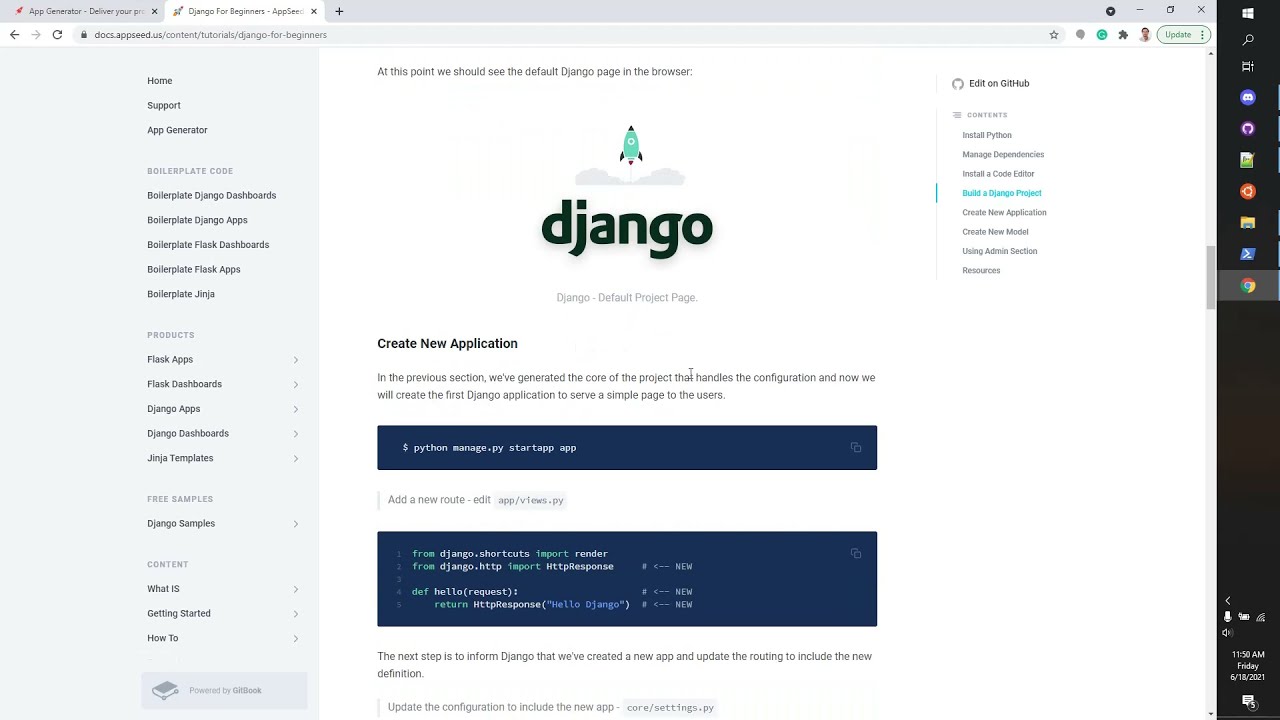1280x720 pixels.
Task: Jump to Create New Application in contents
Action: coord(1004,212)
